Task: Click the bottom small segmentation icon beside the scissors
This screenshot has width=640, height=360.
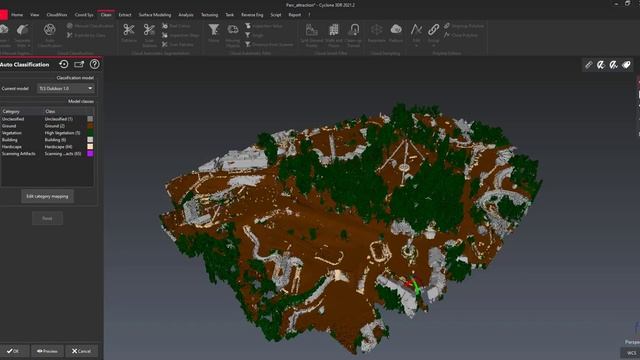Action: 165,44
